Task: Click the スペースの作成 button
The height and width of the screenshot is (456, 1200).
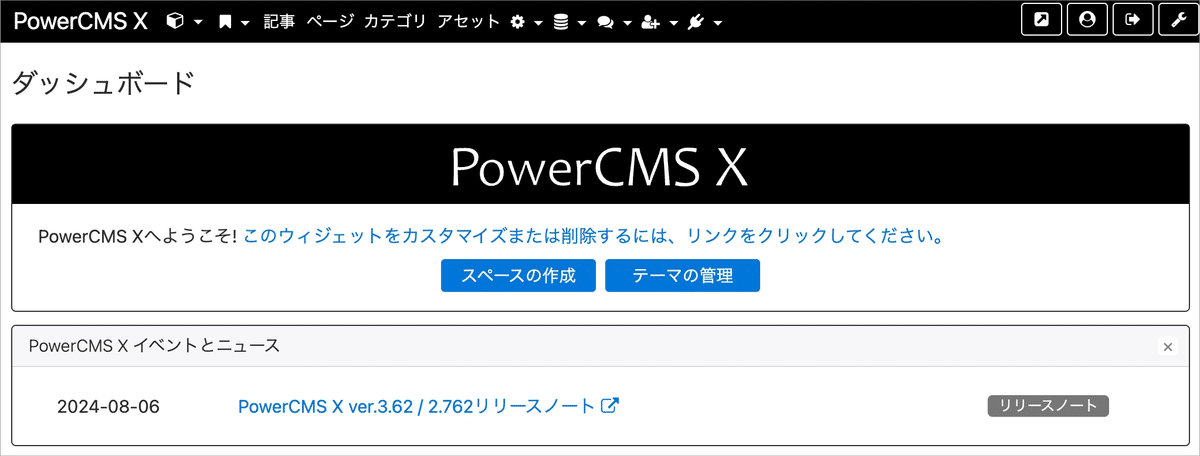Action: coord(519,276)
